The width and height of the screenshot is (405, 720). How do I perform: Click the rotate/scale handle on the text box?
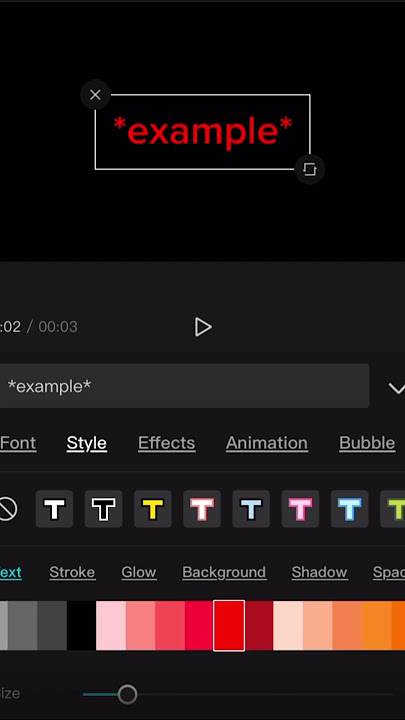click(x=309, y=169)
